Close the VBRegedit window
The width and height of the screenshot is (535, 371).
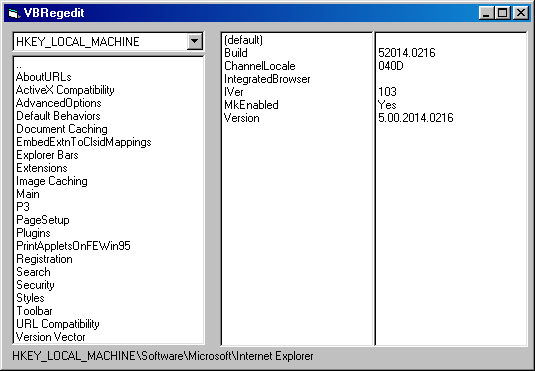521,13
